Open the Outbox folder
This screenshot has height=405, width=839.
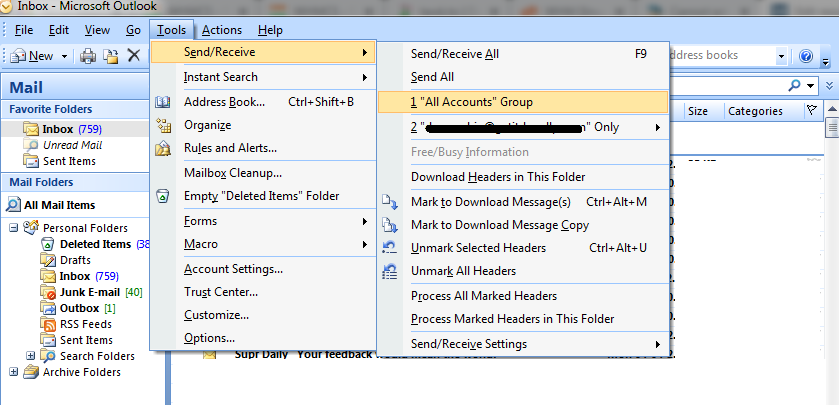pyautogui.click(x=79, y=308)
